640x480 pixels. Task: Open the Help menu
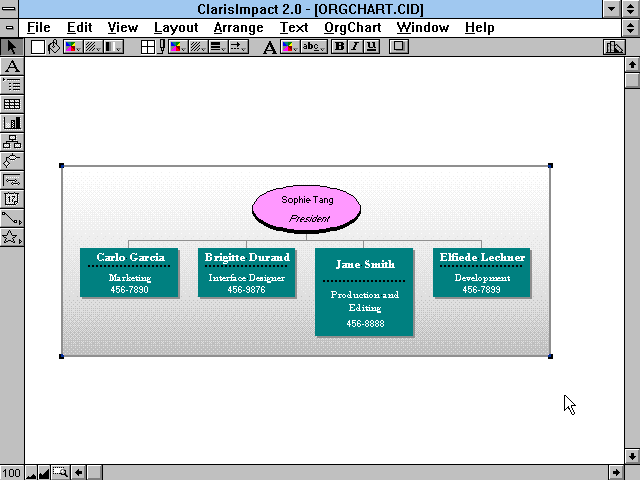click(x=480, y=28)
